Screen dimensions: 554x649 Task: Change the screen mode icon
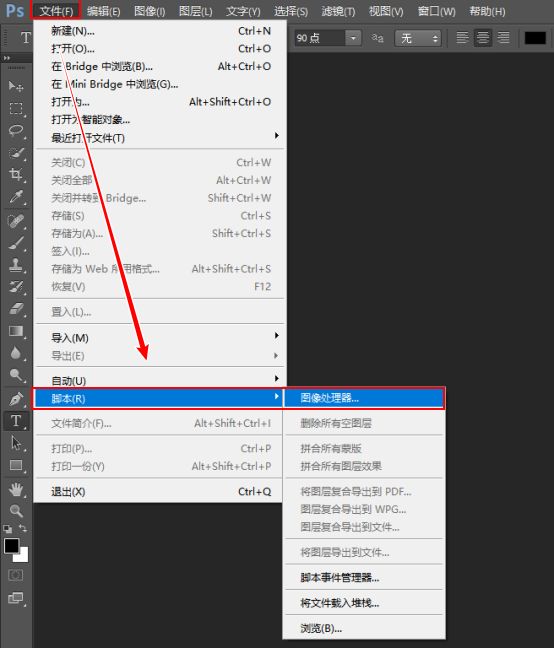tap(16, 598)
